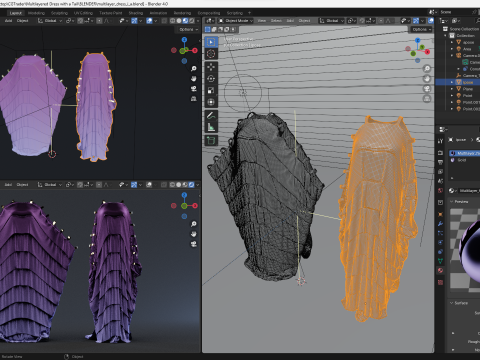
Task: Toggle overlays in main viewport header
Action: click(x=431, y=21)
